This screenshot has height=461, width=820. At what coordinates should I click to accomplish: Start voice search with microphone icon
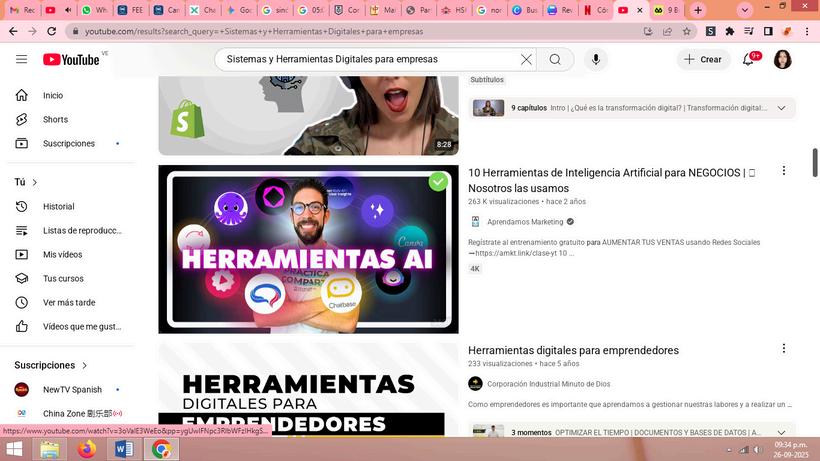(596, 60)
